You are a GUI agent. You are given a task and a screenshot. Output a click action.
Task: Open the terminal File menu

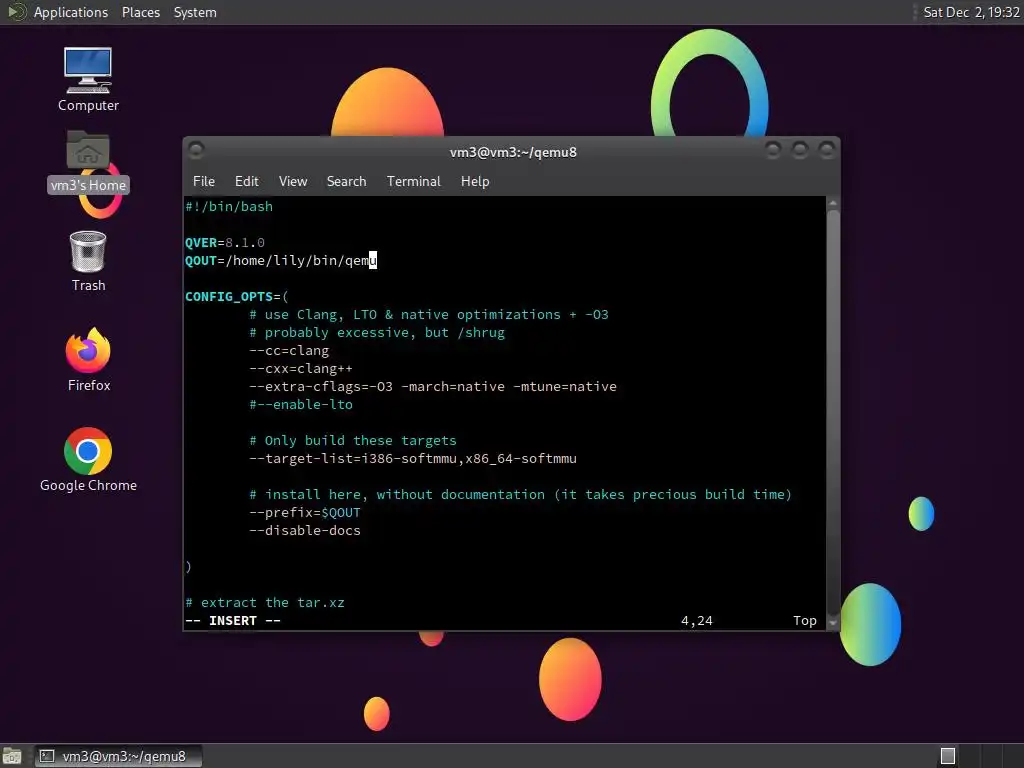204,182
